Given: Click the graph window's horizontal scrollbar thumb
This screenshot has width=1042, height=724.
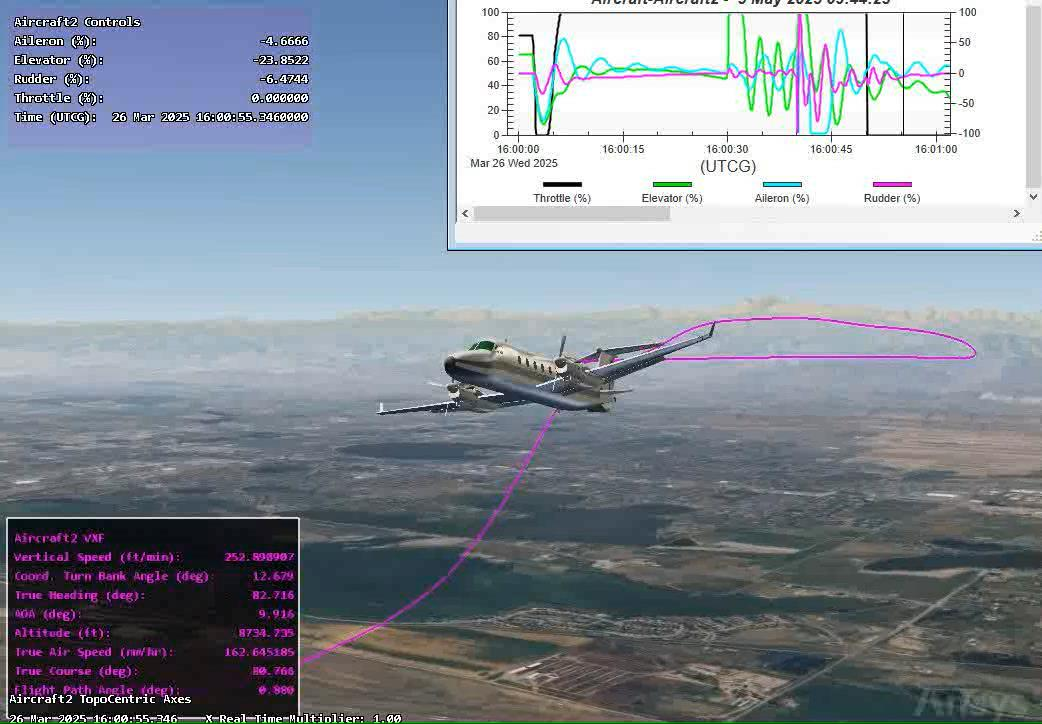Looking at the screenshot, I should click(572, 213).
